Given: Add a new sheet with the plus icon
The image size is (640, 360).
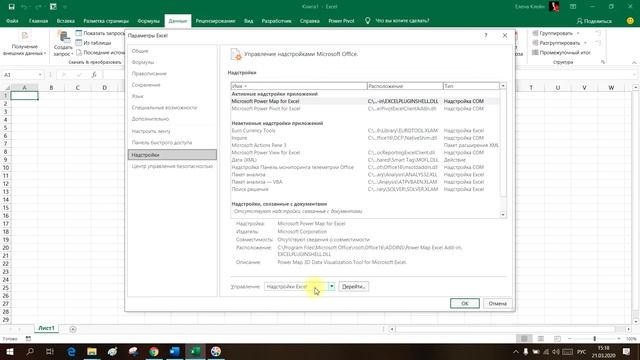Looking at the screenshot, I should click(x=73, y=329).
